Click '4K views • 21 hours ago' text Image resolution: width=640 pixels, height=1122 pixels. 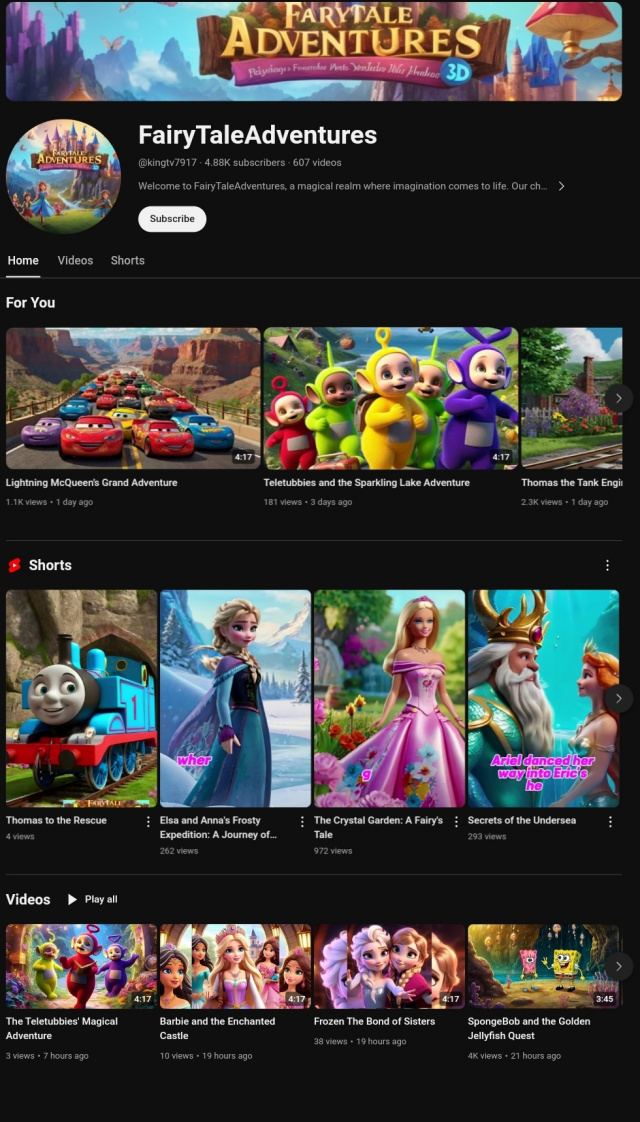point(514,1056)
